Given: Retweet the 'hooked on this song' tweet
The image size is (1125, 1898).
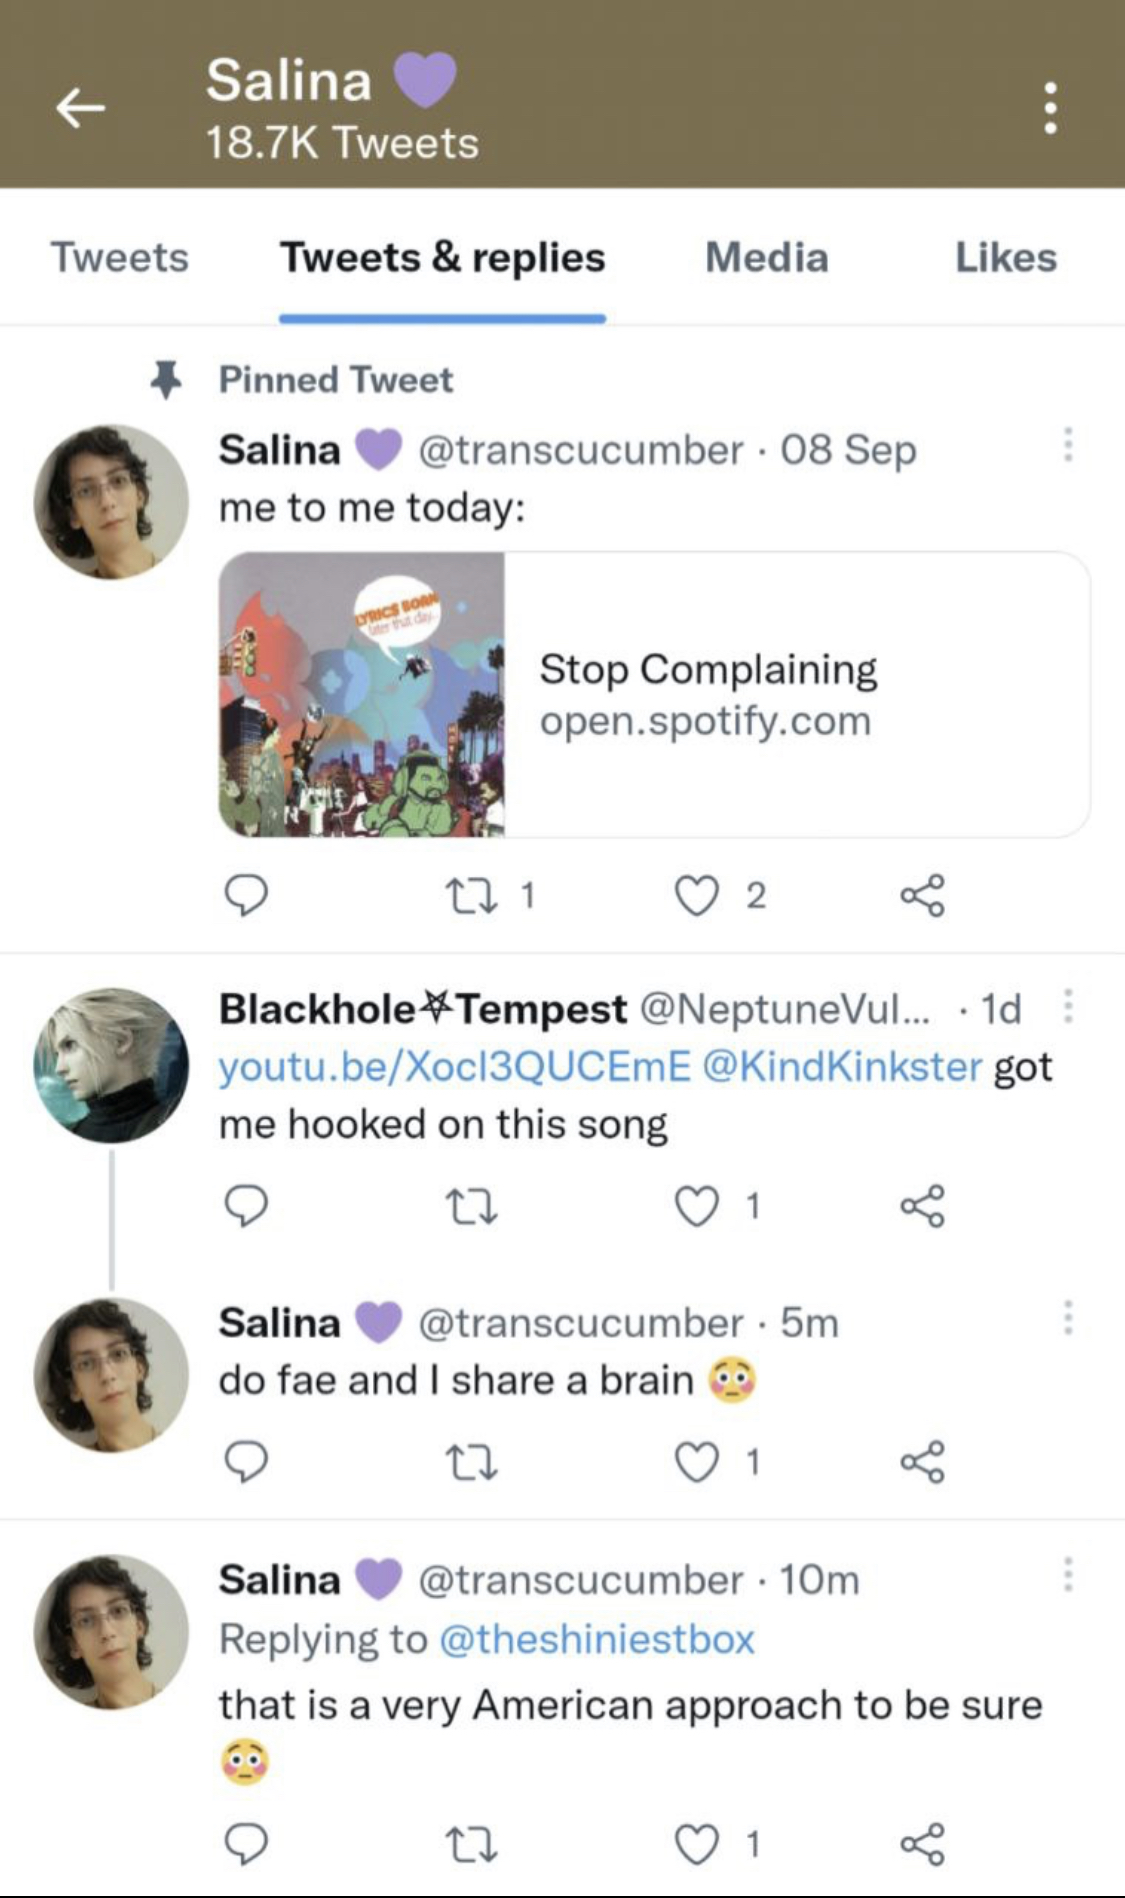Looking at the screenshot, I should coord(471,1206).
